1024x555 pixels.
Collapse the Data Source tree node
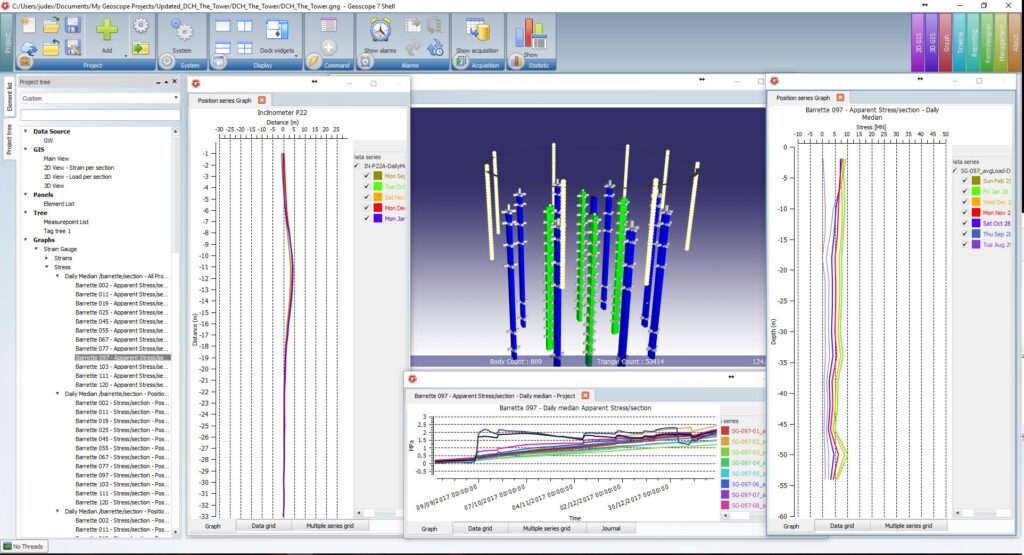pyautogui.click(x=26, y=131)
